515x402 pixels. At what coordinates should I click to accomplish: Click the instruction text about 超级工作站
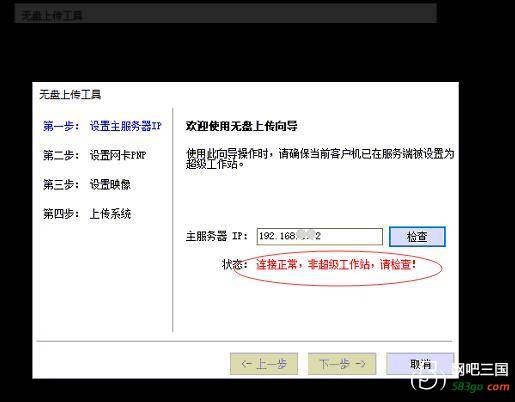pos(320,159)
